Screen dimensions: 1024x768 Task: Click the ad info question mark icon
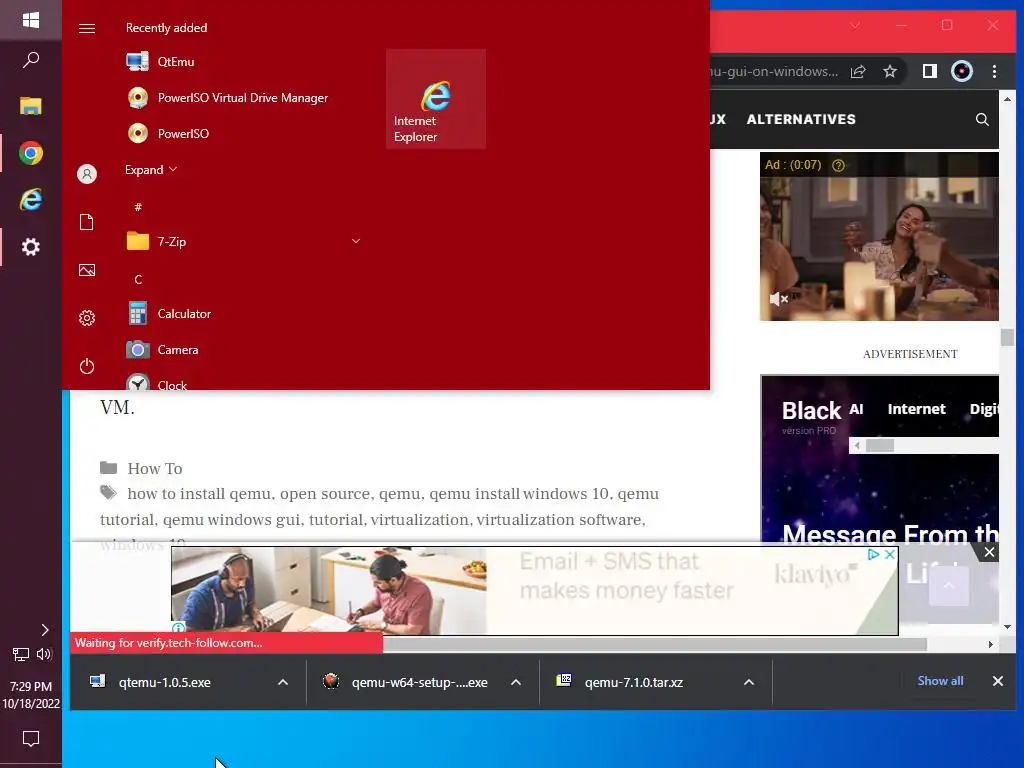tap(838, 165)
